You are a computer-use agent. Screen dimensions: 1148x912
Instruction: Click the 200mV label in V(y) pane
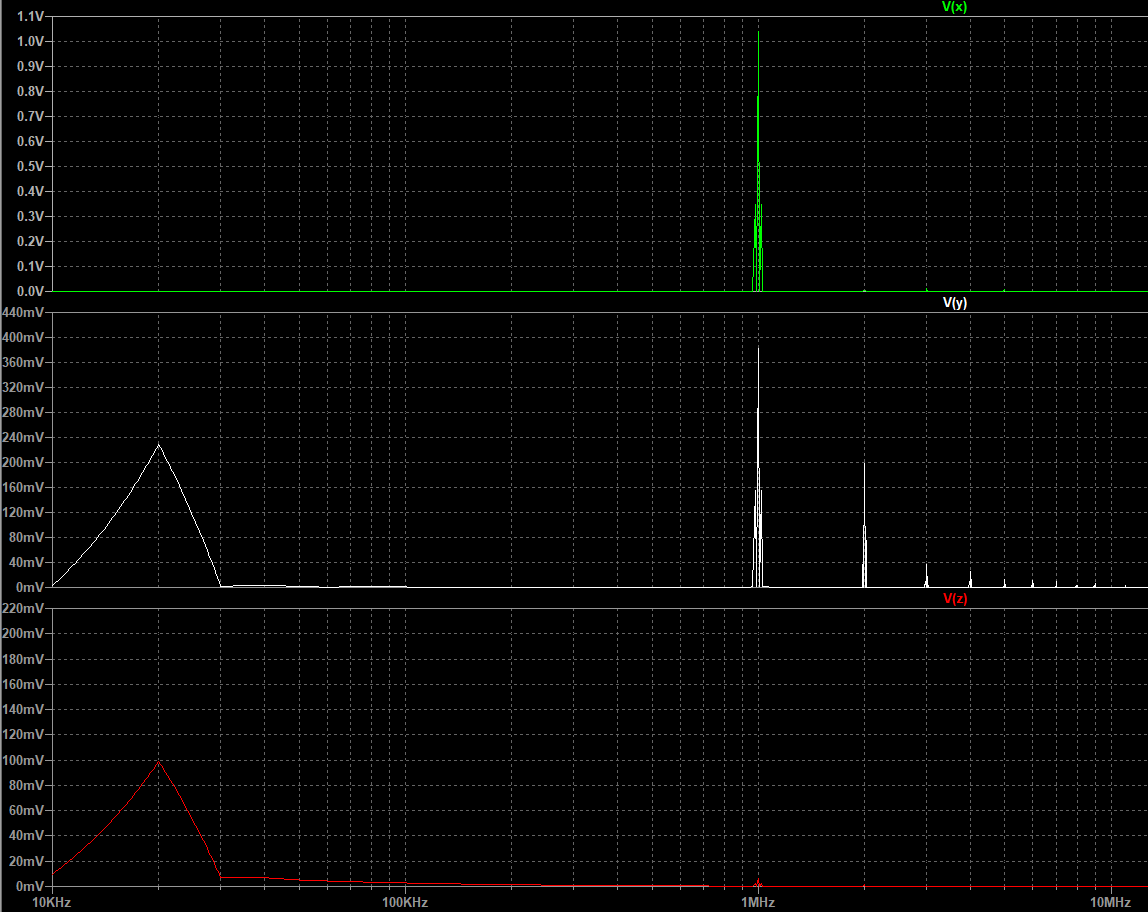click(23, 462)
